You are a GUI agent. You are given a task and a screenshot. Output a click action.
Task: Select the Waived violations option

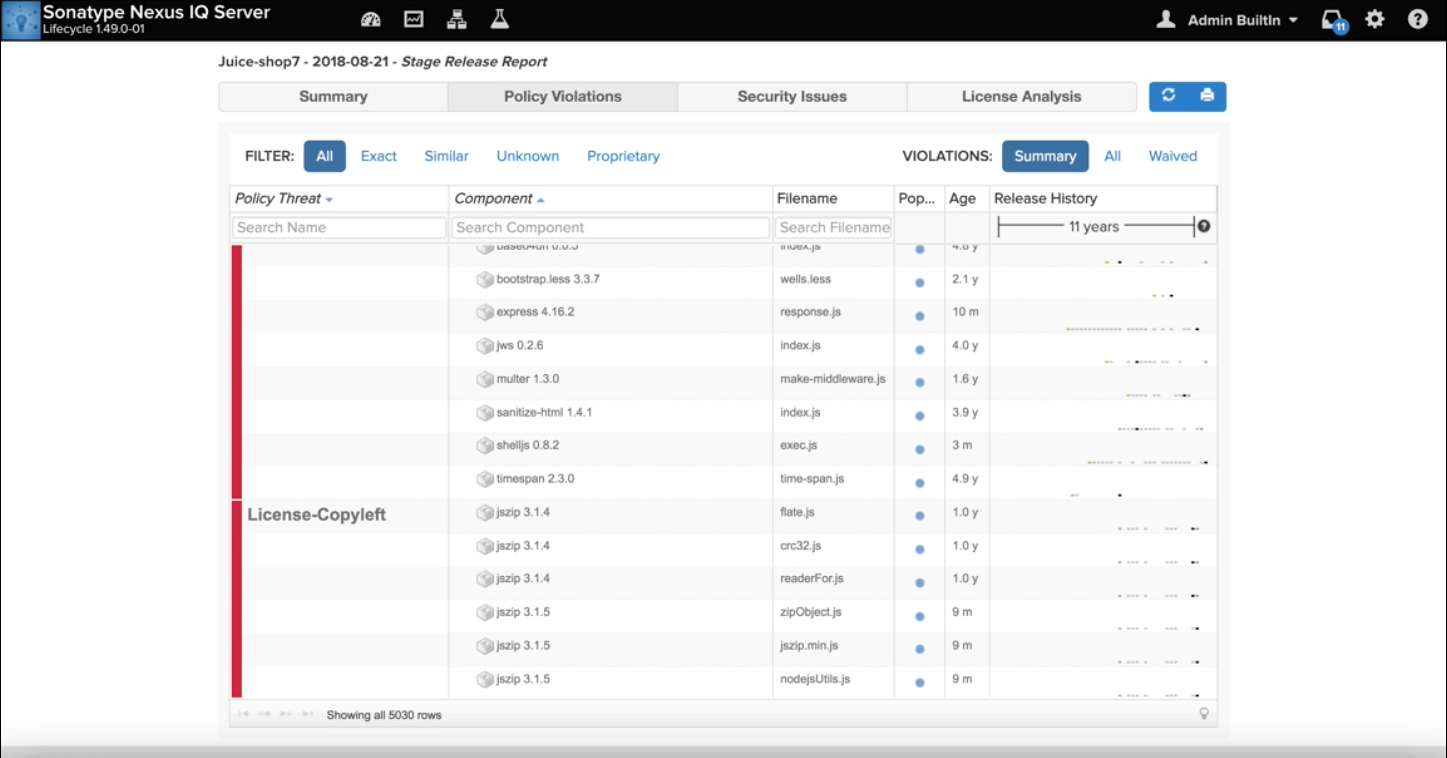1172,156
